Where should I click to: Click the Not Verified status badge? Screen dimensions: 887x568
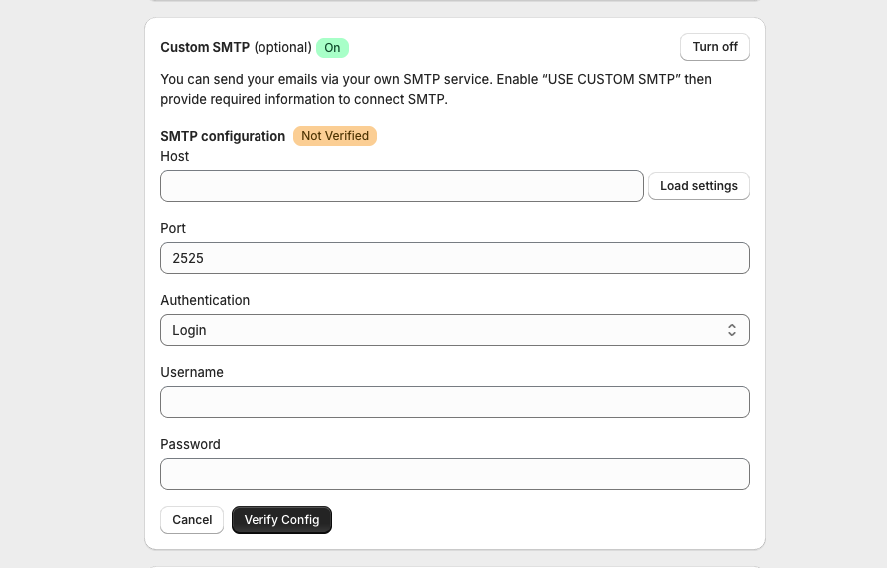[335, 136]
